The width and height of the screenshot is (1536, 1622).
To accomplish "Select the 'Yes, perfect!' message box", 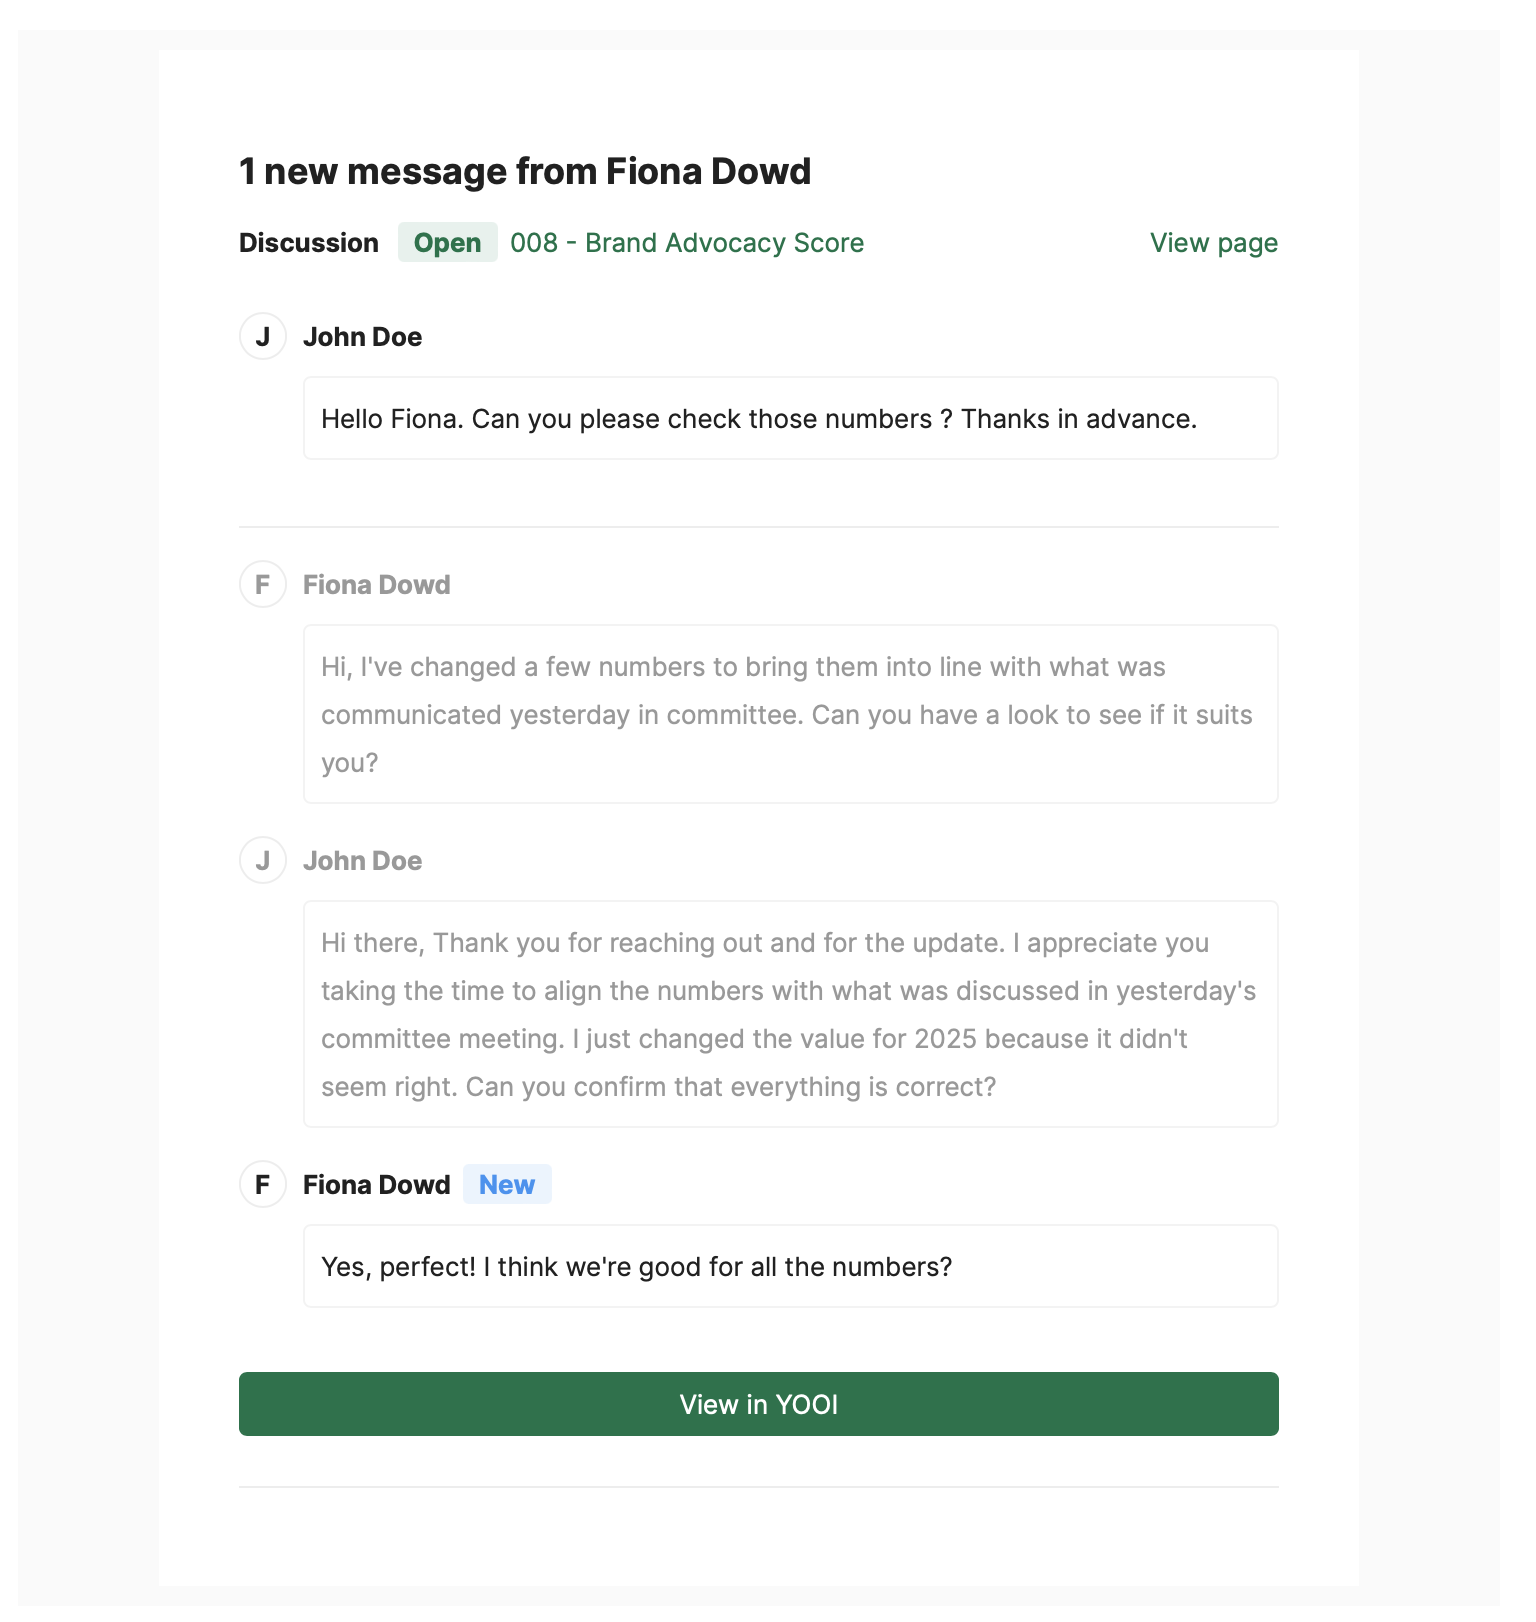I will 790,1266.
